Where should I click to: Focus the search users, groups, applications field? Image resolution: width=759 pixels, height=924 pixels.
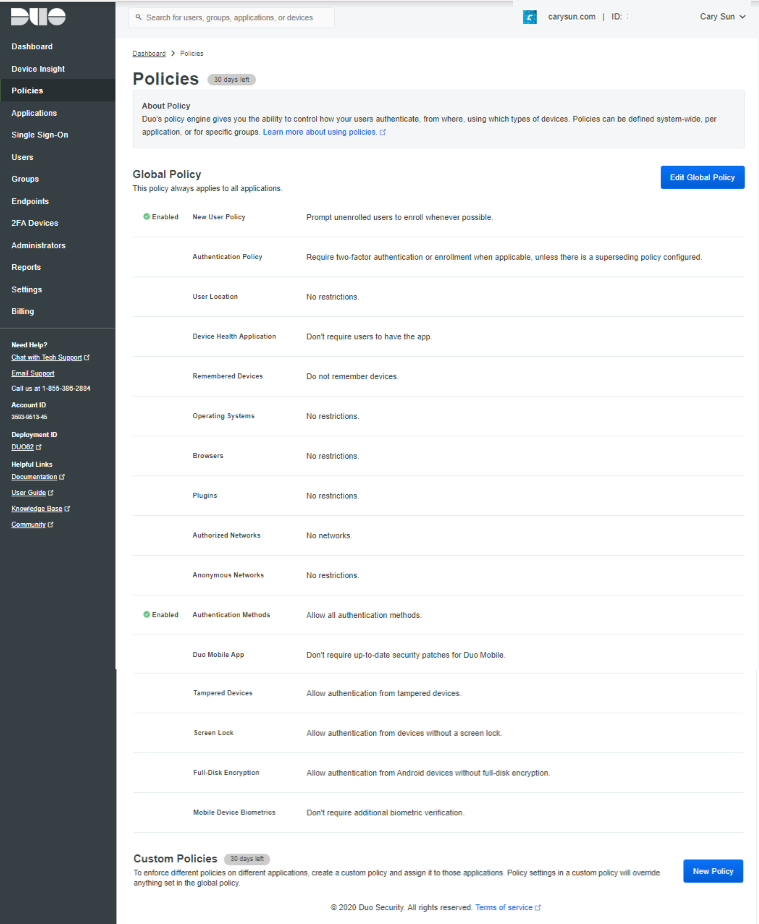pyautogui.click(x=232, y=18)
